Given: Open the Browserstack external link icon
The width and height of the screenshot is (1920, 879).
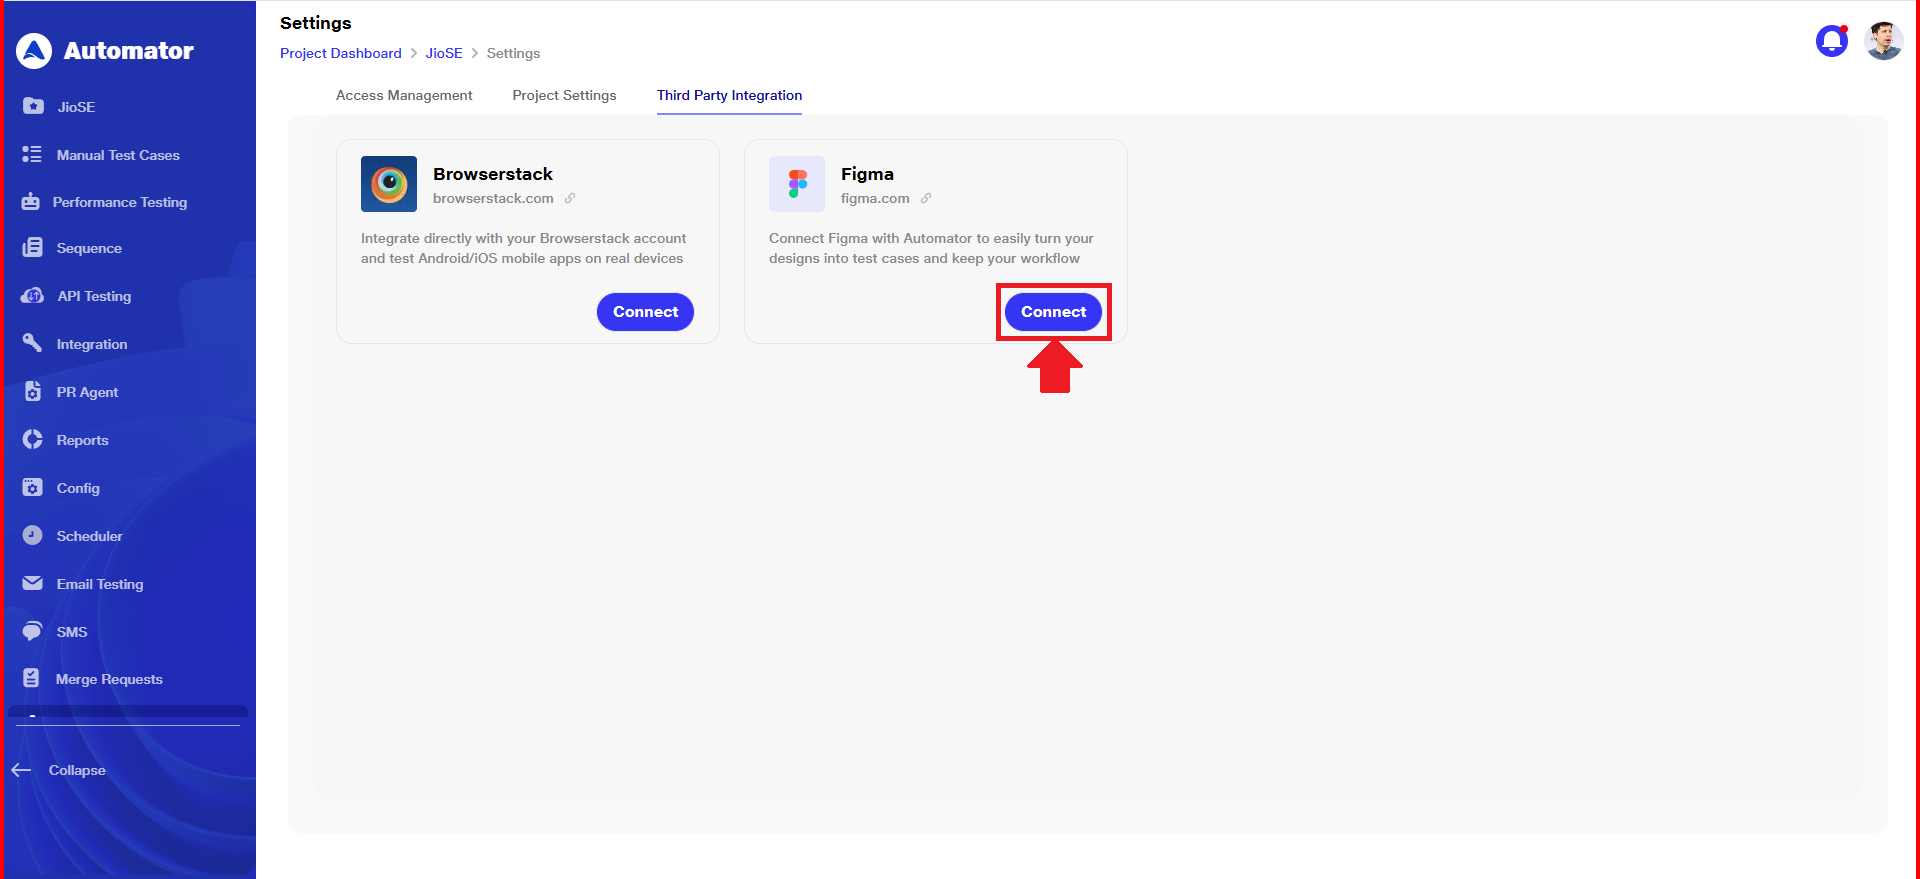Looking at the screenshot, I should (x=570, y=198).
